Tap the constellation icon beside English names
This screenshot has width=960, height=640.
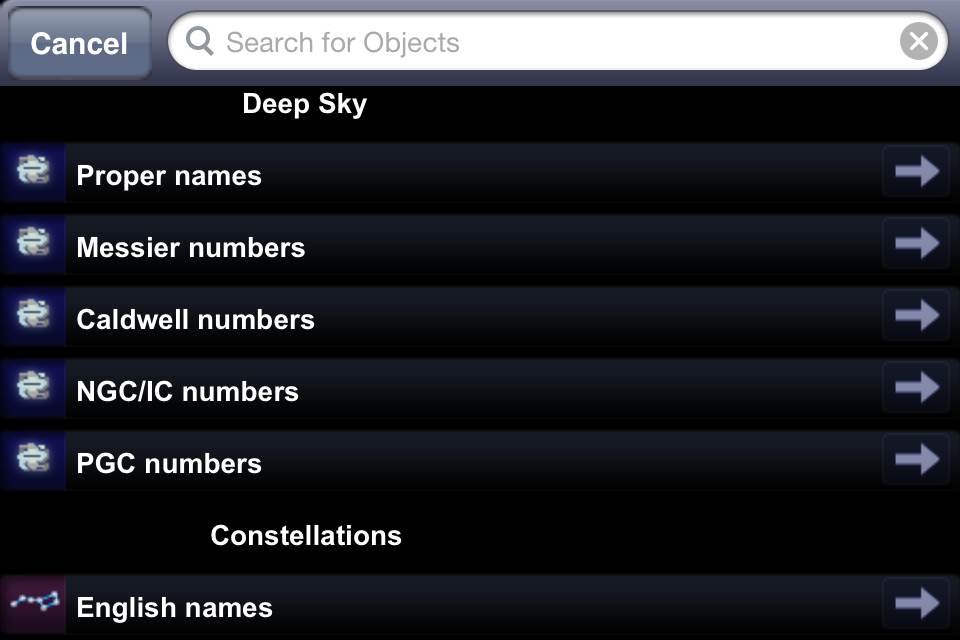pyautogui.click(x=33, y=605)
